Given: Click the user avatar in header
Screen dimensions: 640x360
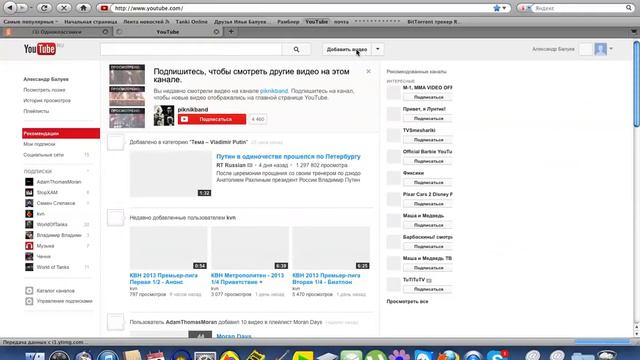Looking at the screenshot, I should click(x=600, y=49).
